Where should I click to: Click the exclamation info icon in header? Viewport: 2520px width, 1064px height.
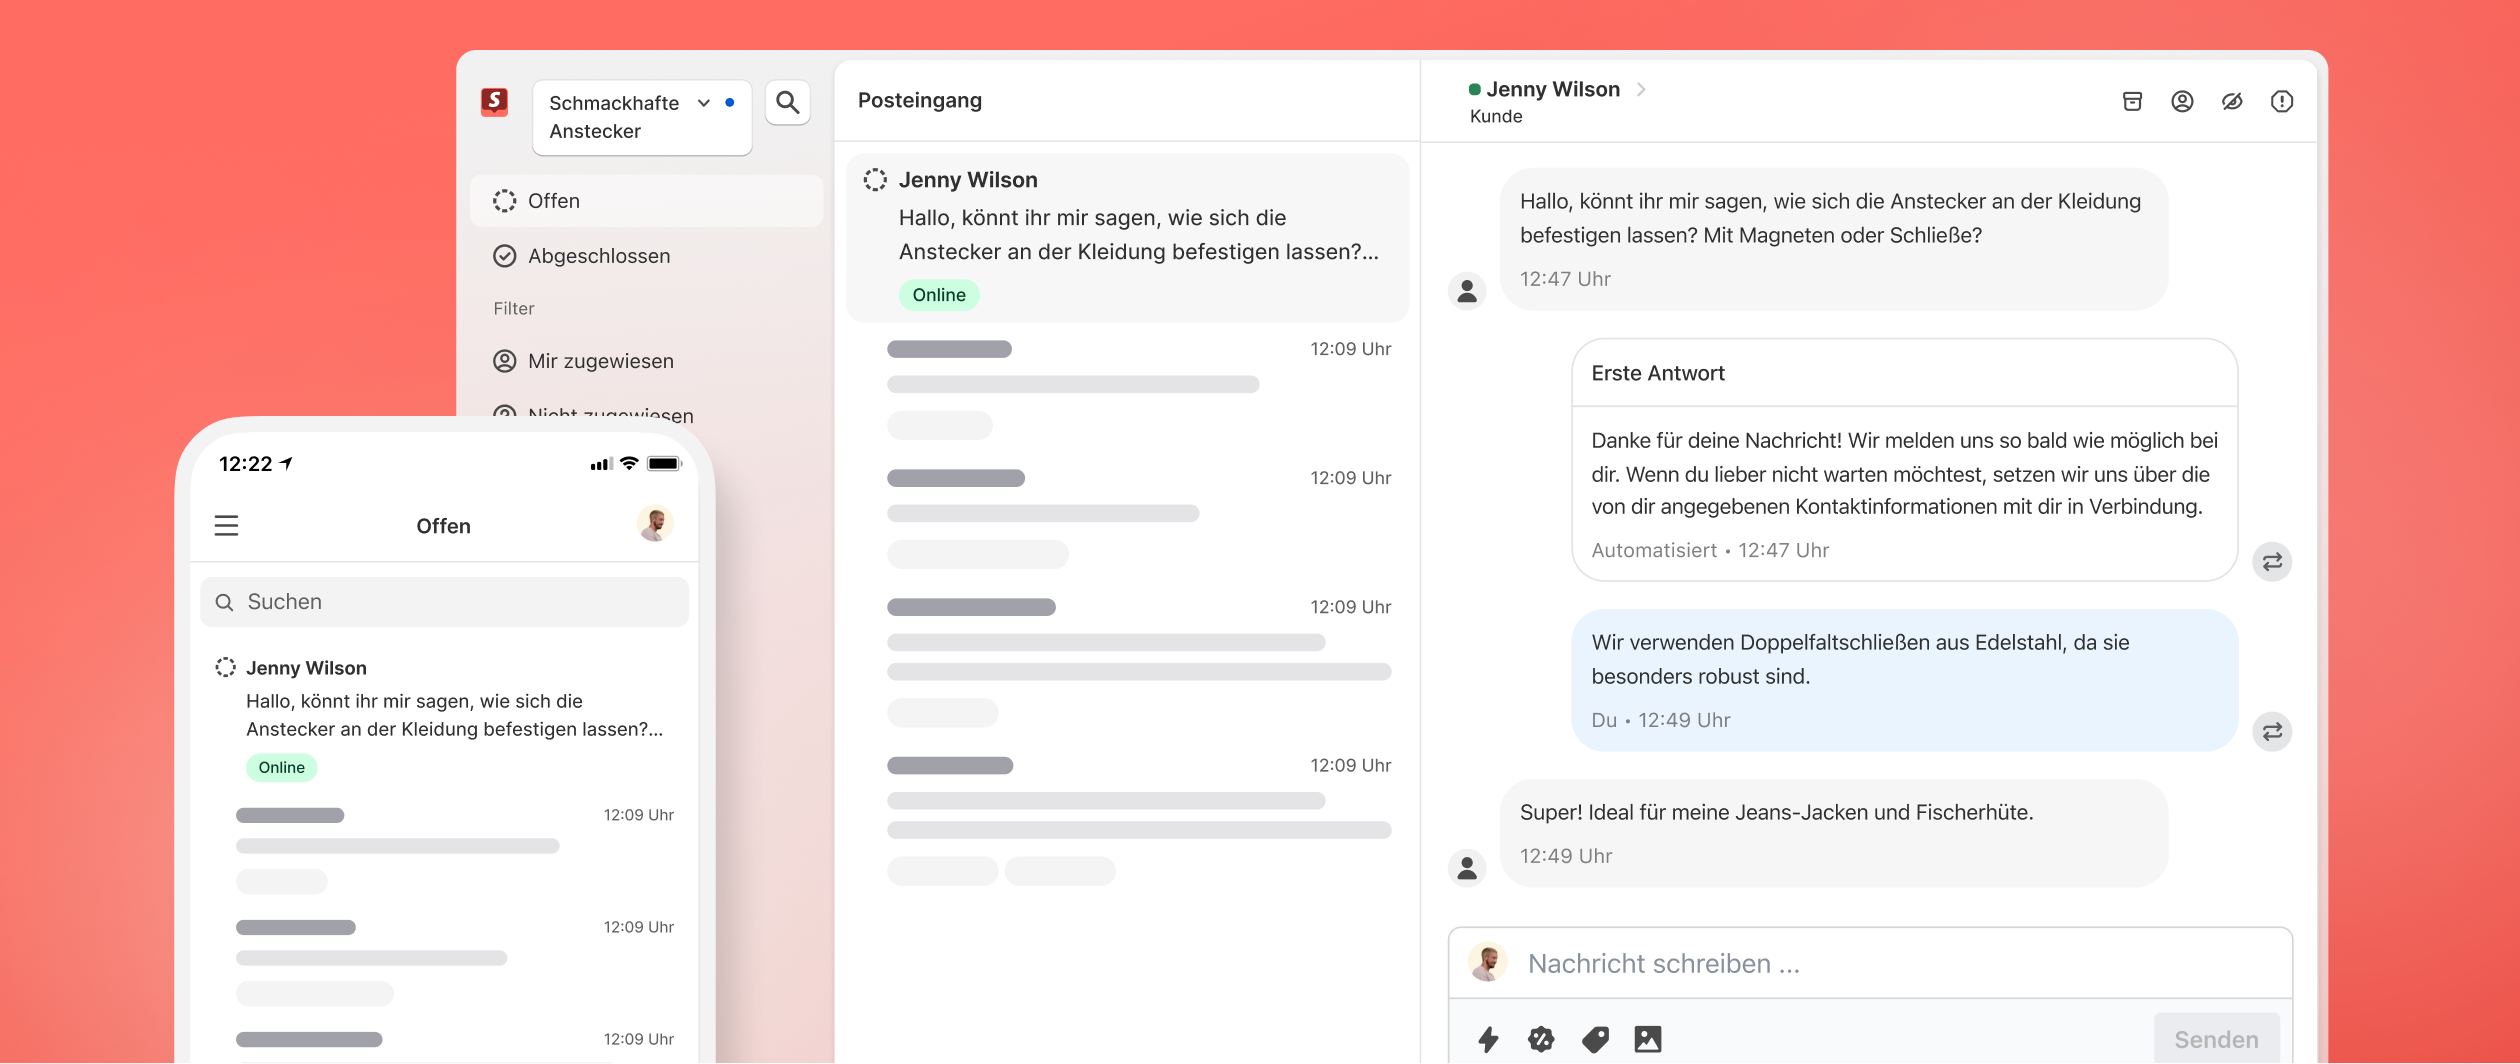2282,101
